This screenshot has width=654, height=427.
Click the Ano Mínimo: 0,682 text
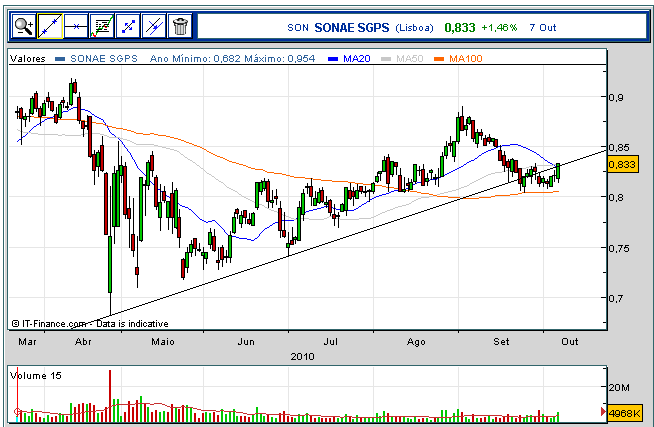195,59
